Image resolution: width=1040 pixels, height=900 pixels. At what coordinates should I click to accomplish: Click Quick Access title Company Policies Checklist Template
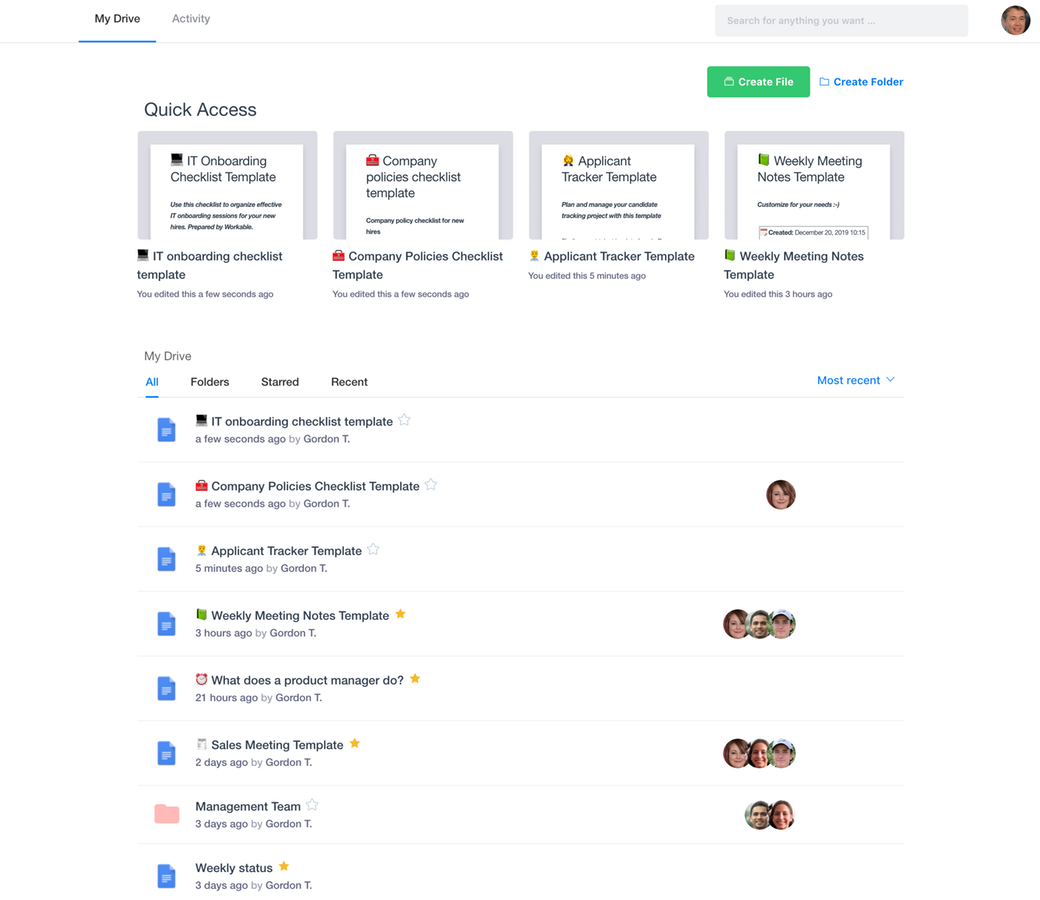(x=418, y=265)
